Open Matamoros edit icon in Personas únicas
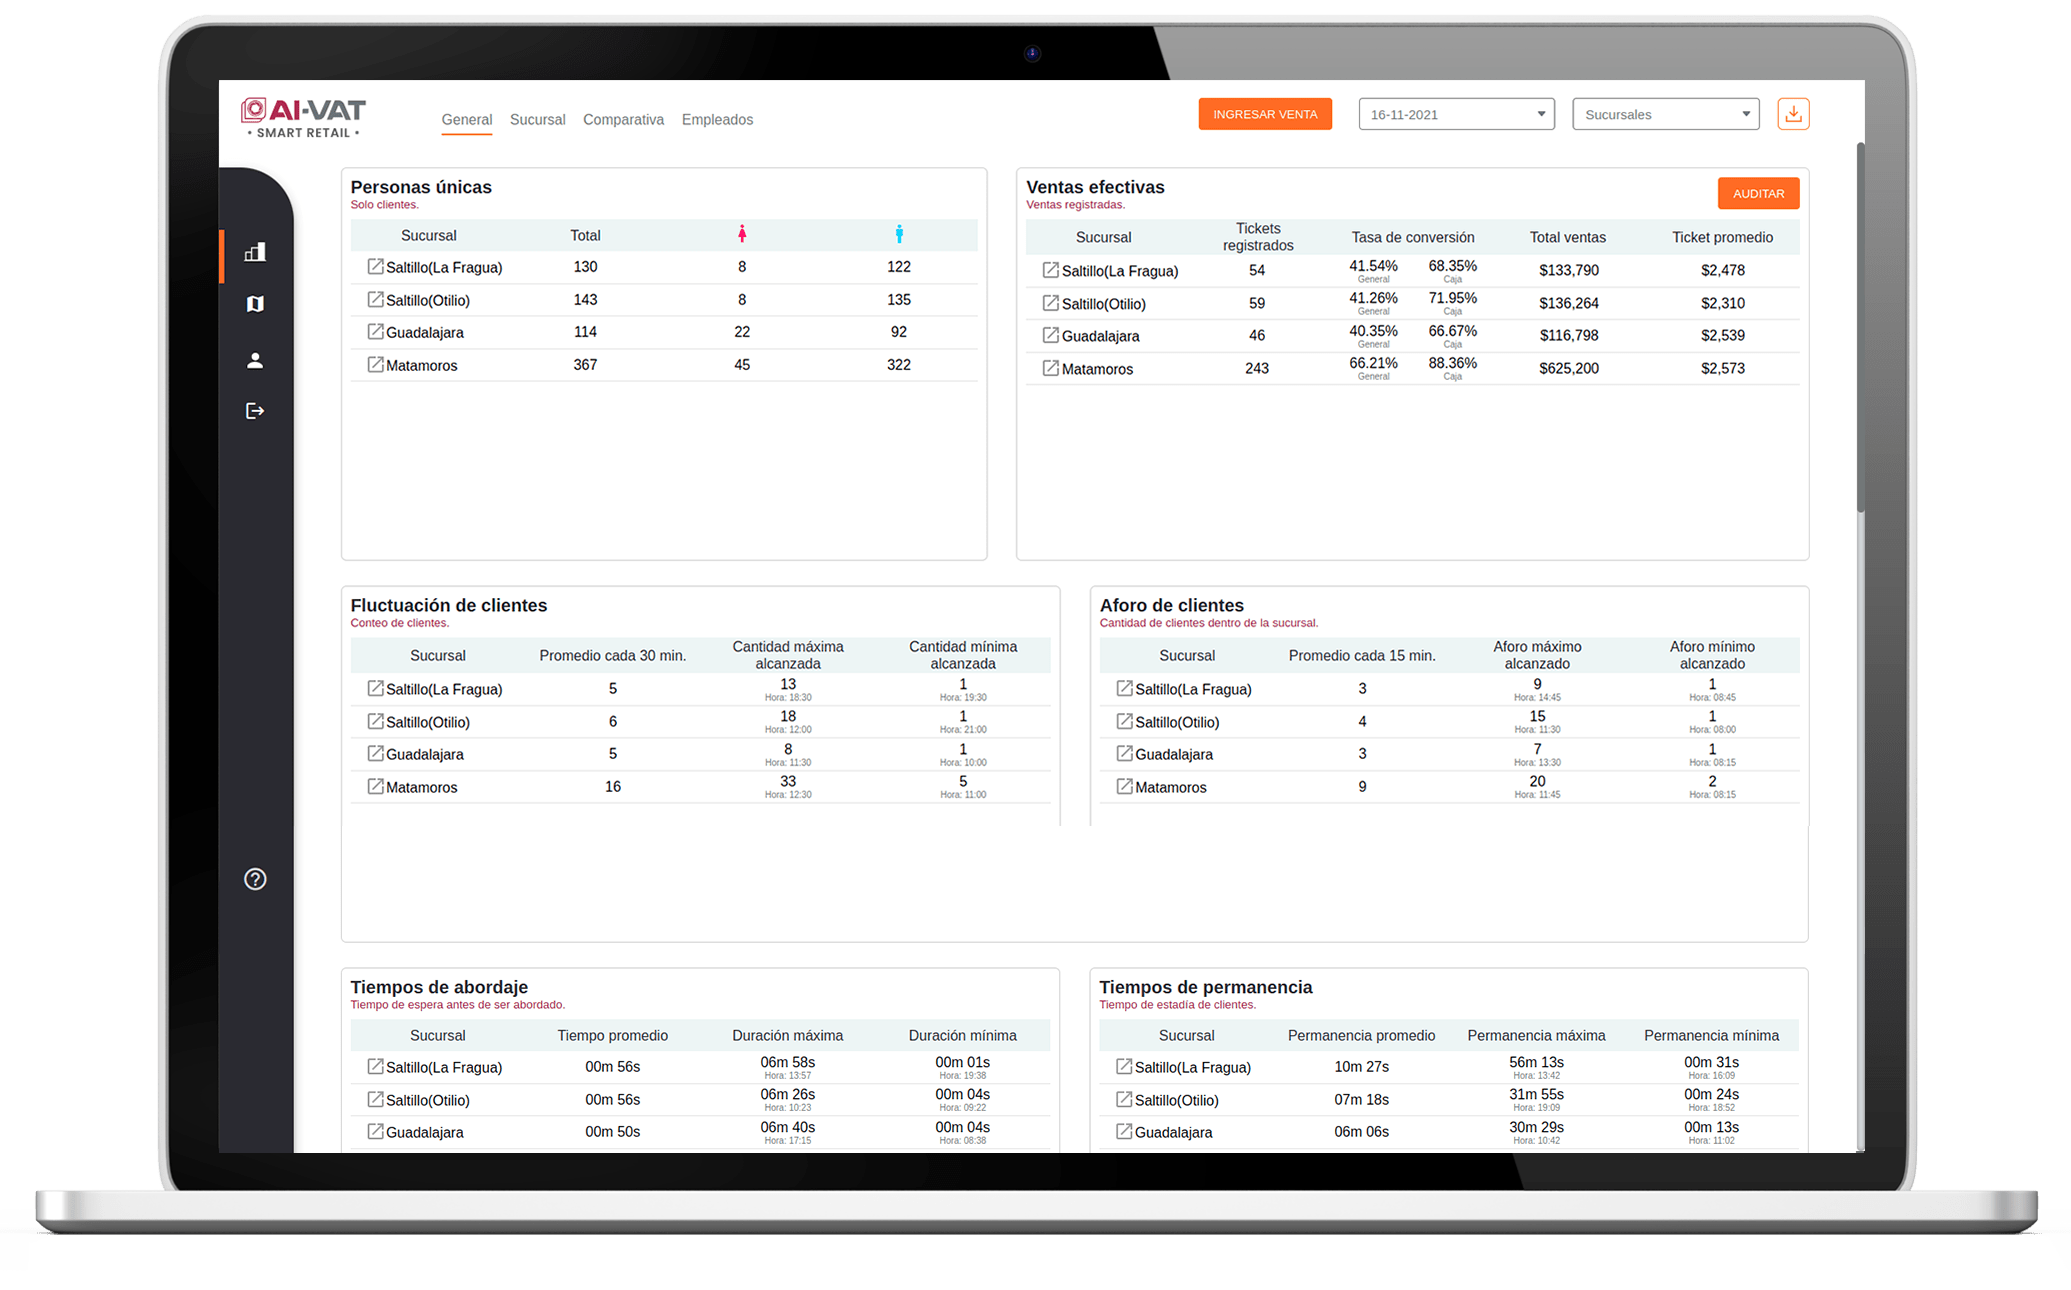This screenshot has width=2071, height=1290. 375,364
